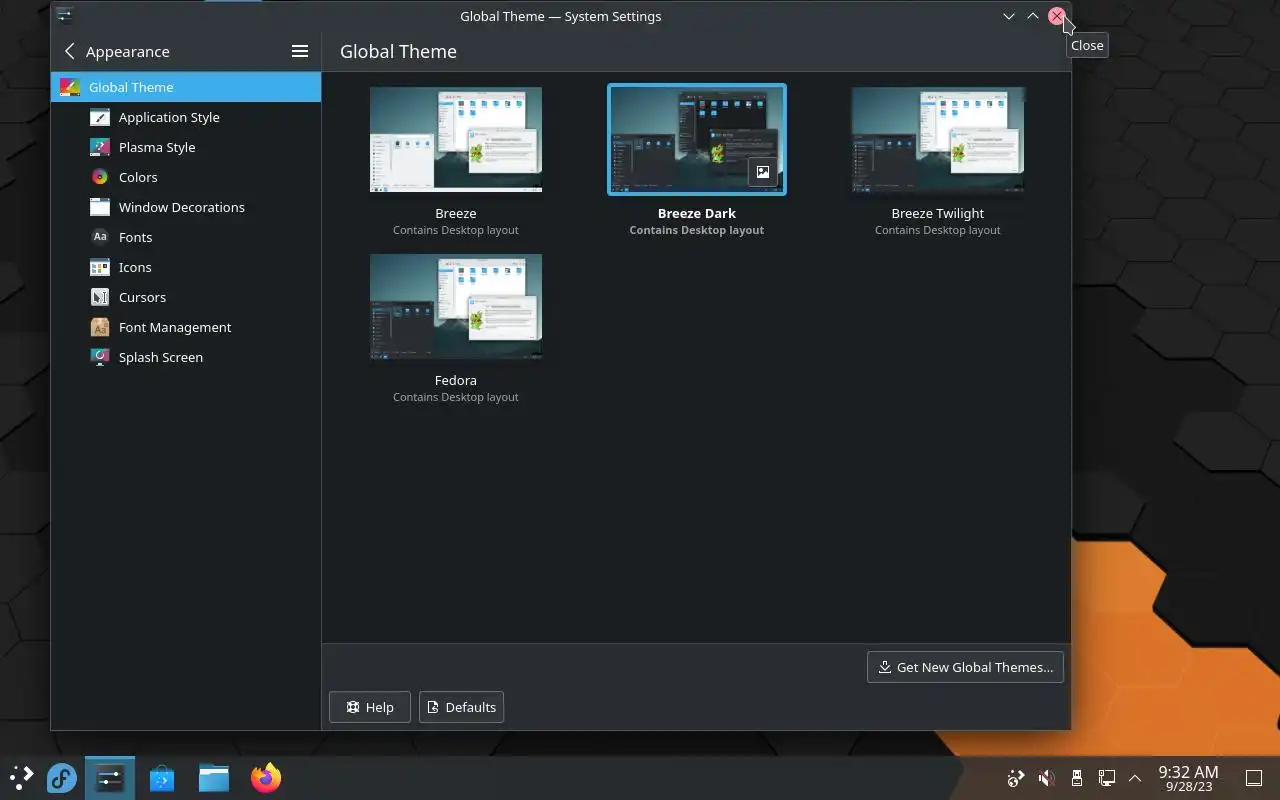Open the application launcher in the taskbar

[x=22, y=778]
